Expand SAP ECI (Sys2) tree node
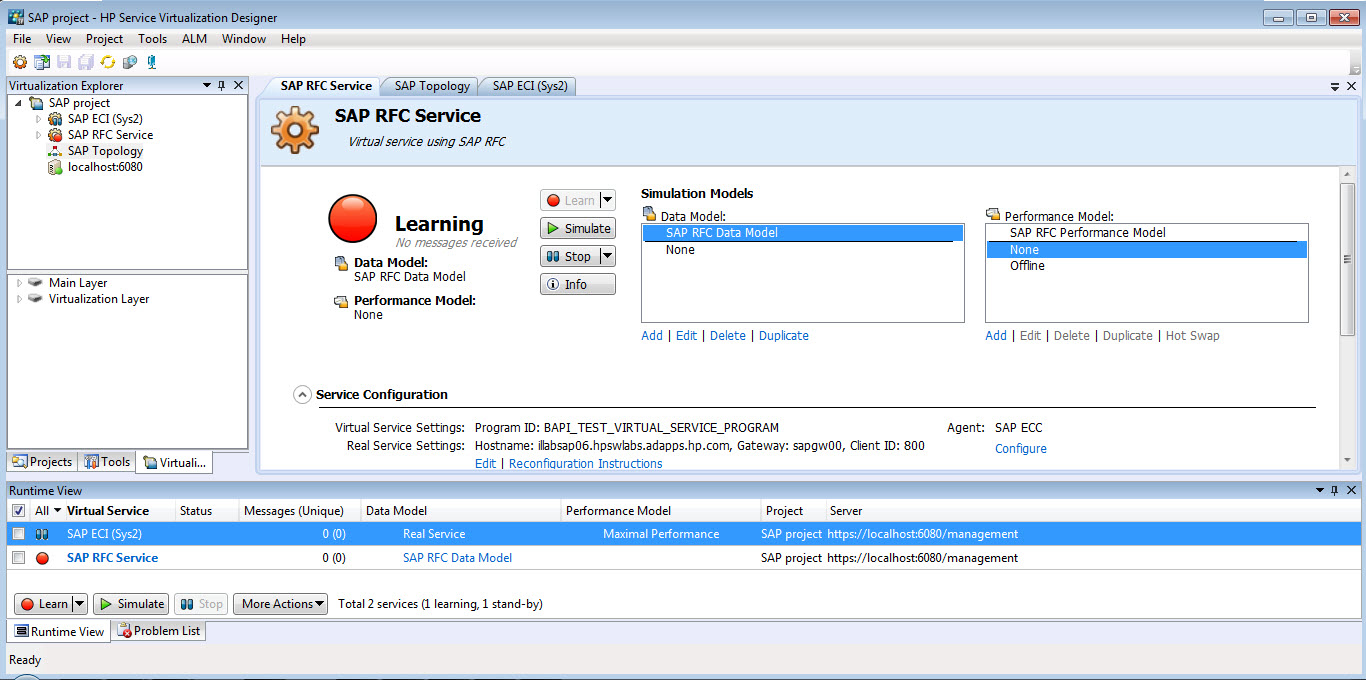The width and height of the screenshot is (1366, 680). (x=39, y=119)
